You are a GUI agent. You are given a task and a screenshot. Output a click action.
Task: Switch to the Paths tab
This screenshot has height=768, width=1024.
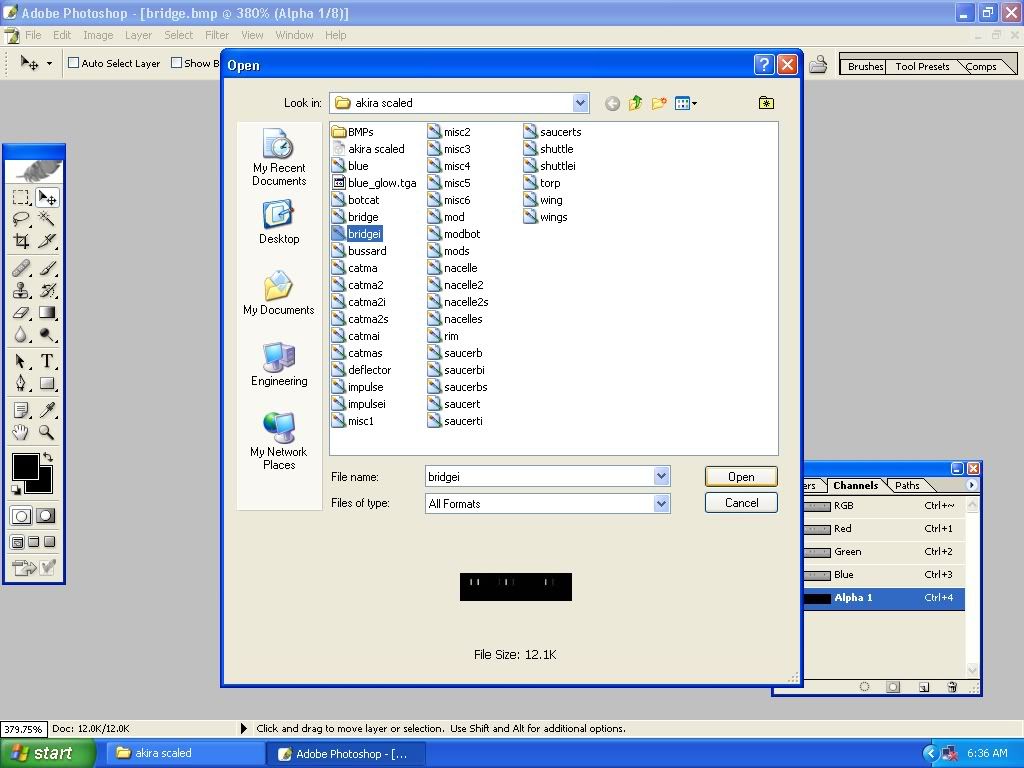[x=907, y=485]
